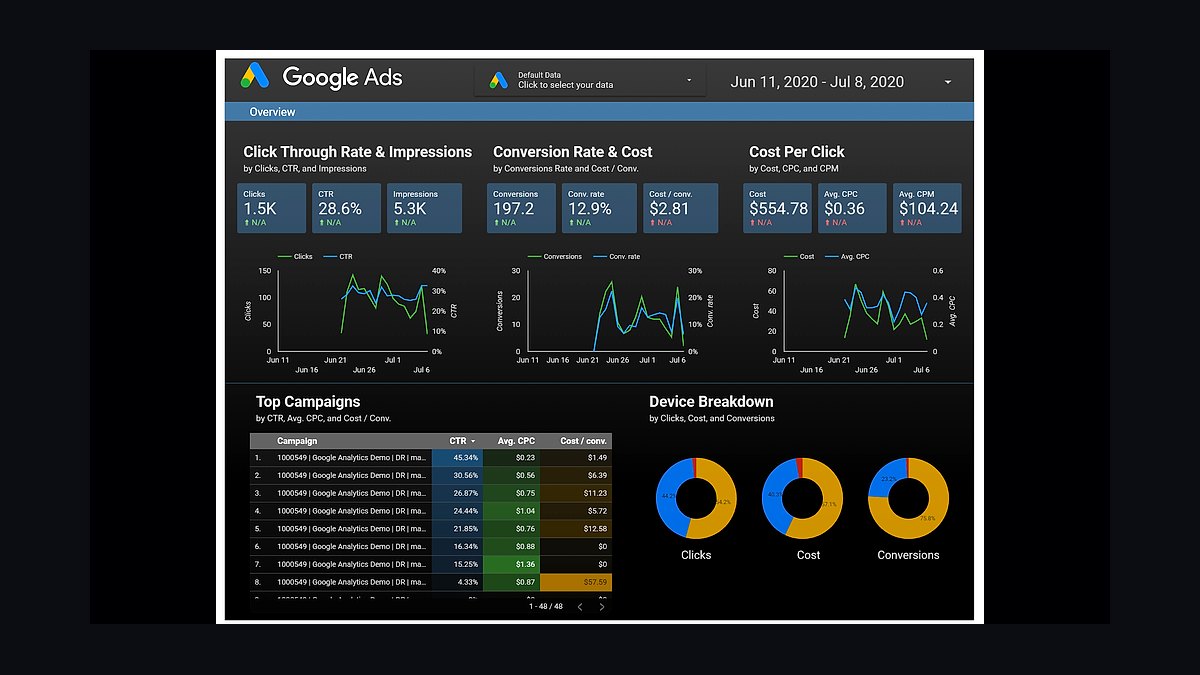The height and width of the screenshot is (675, 1200).
Task: Click the $1.49 Cost / conv. cell
Action: tap(576, 458)
